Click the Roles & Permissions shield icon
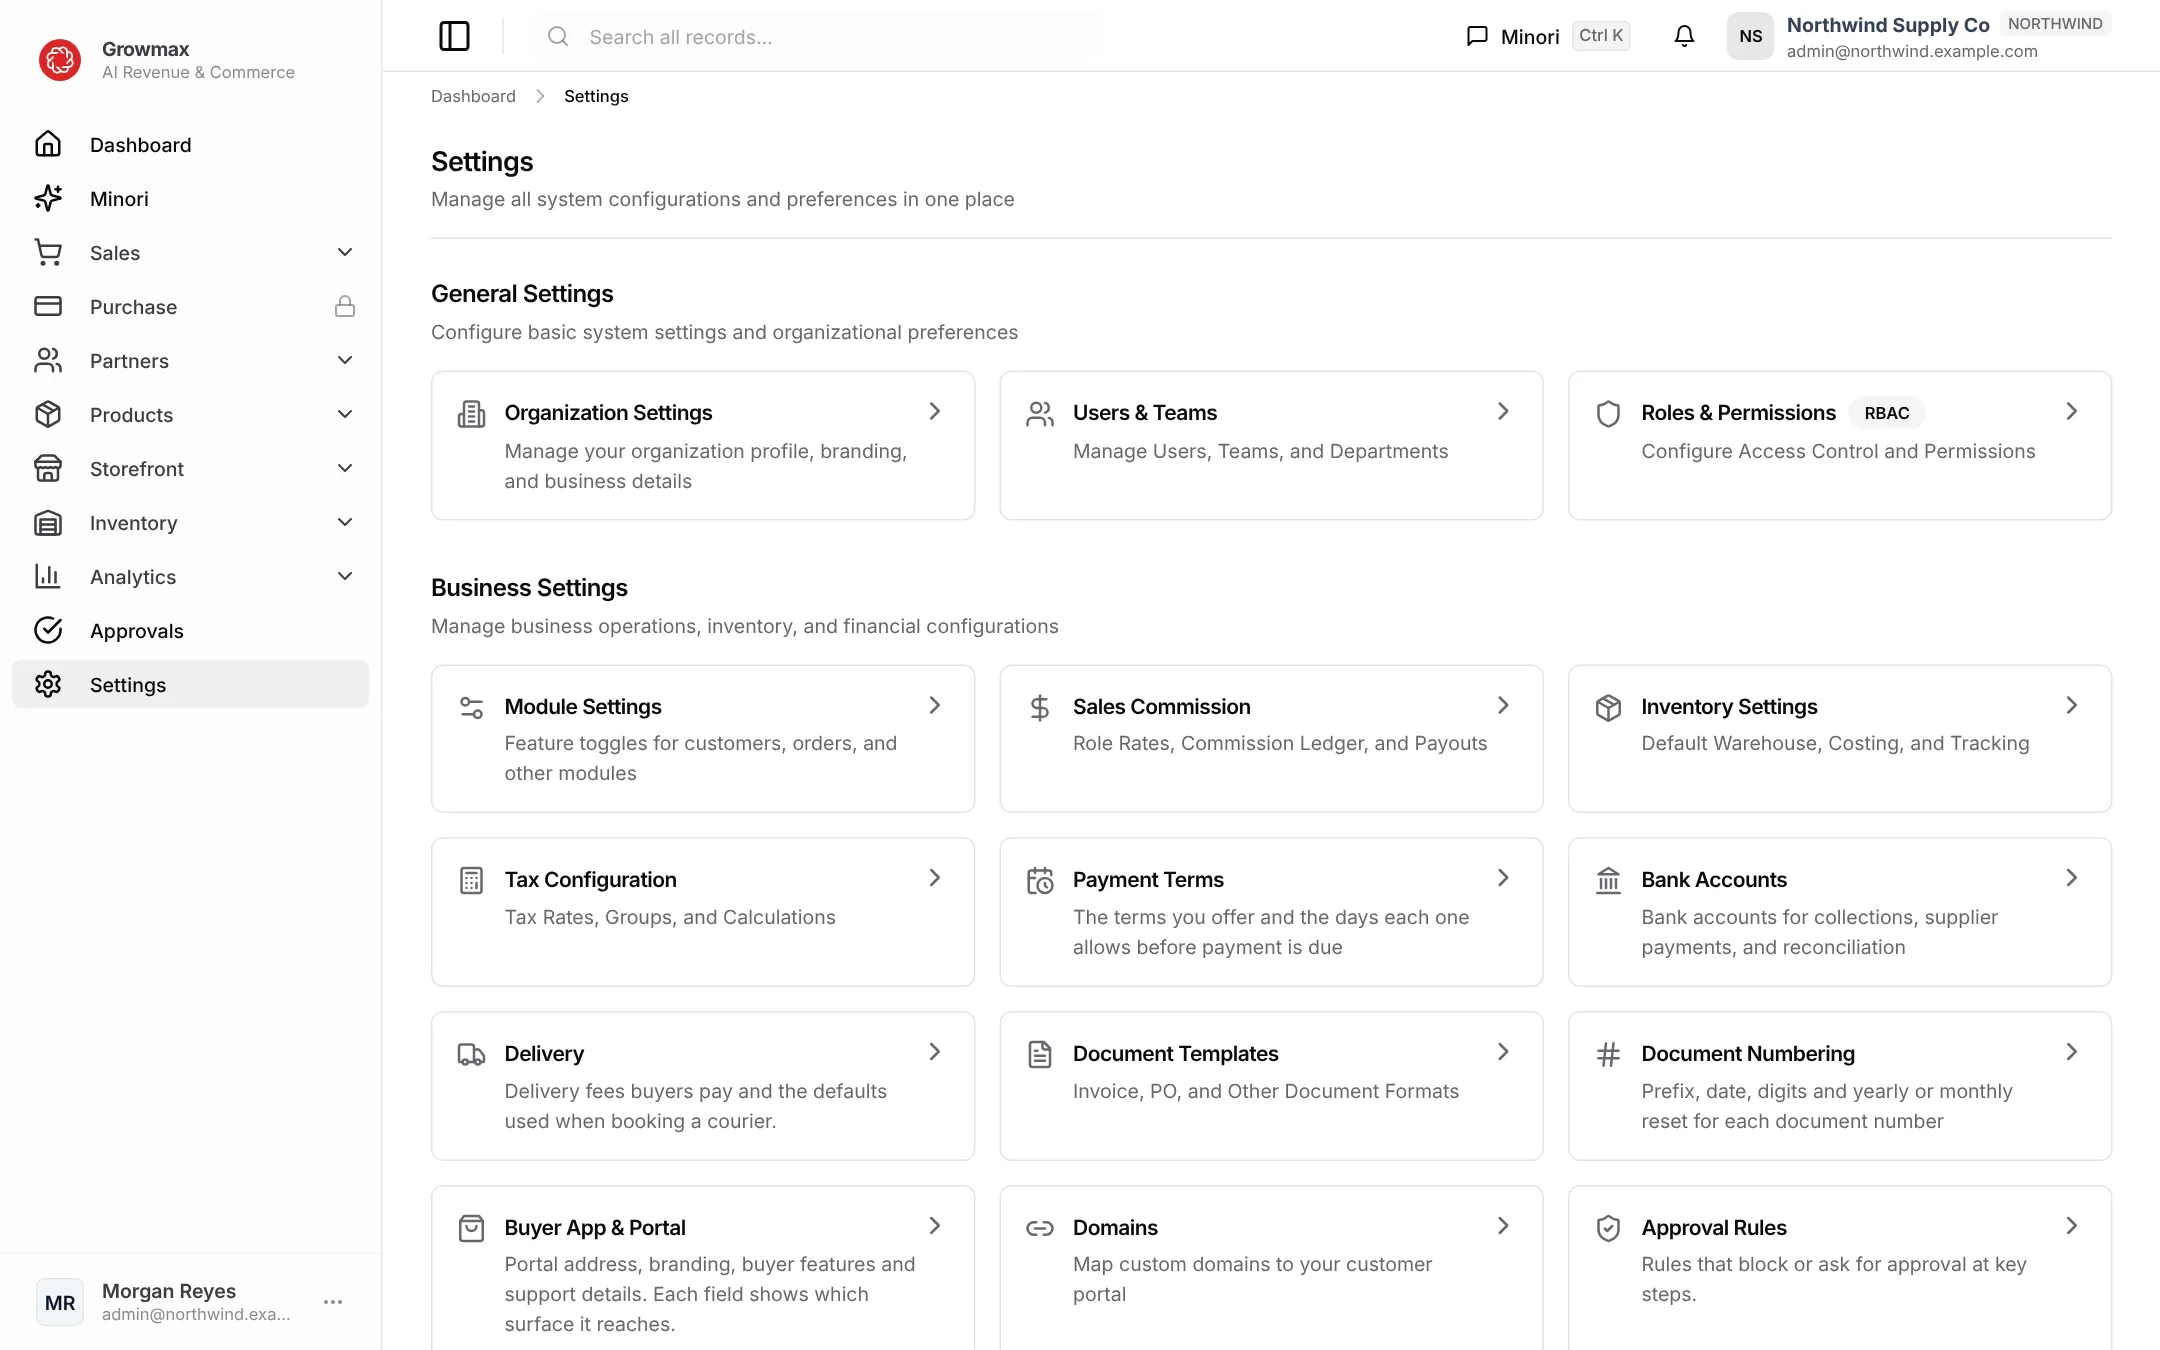Screen dimensions: 2160x1350 pos(1608,413)
